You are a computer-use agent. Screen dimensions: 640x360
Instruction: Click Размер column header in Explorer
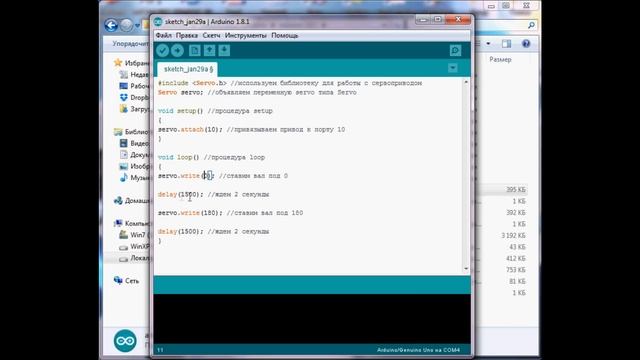pyautogui.click(x=500, y=60)
